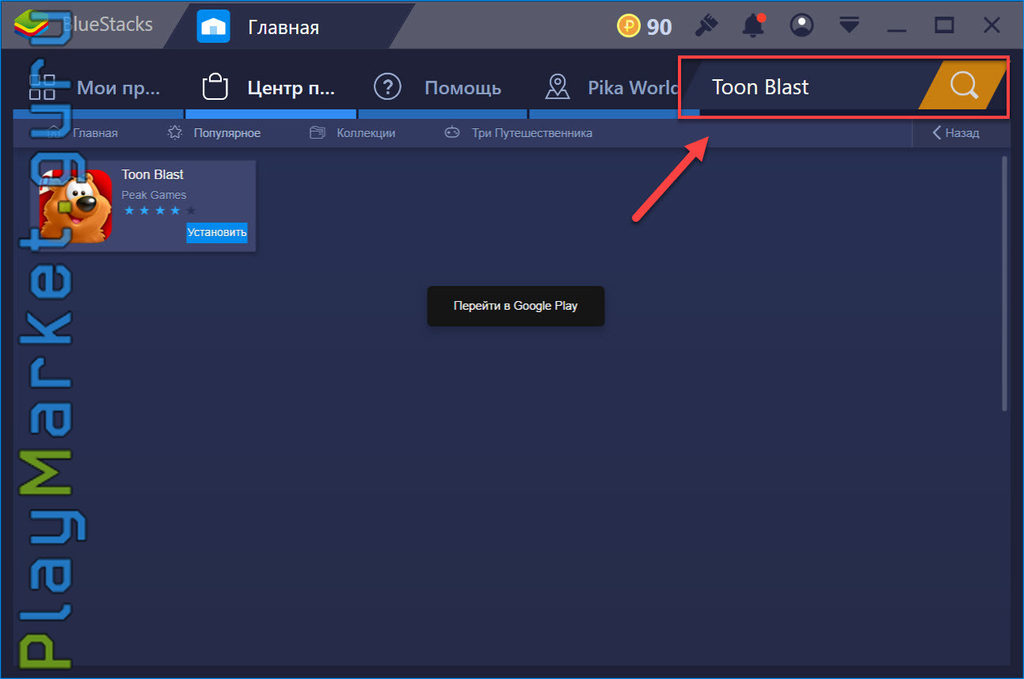
Task: Maximize the BlueStacks window
Action: 944,25
